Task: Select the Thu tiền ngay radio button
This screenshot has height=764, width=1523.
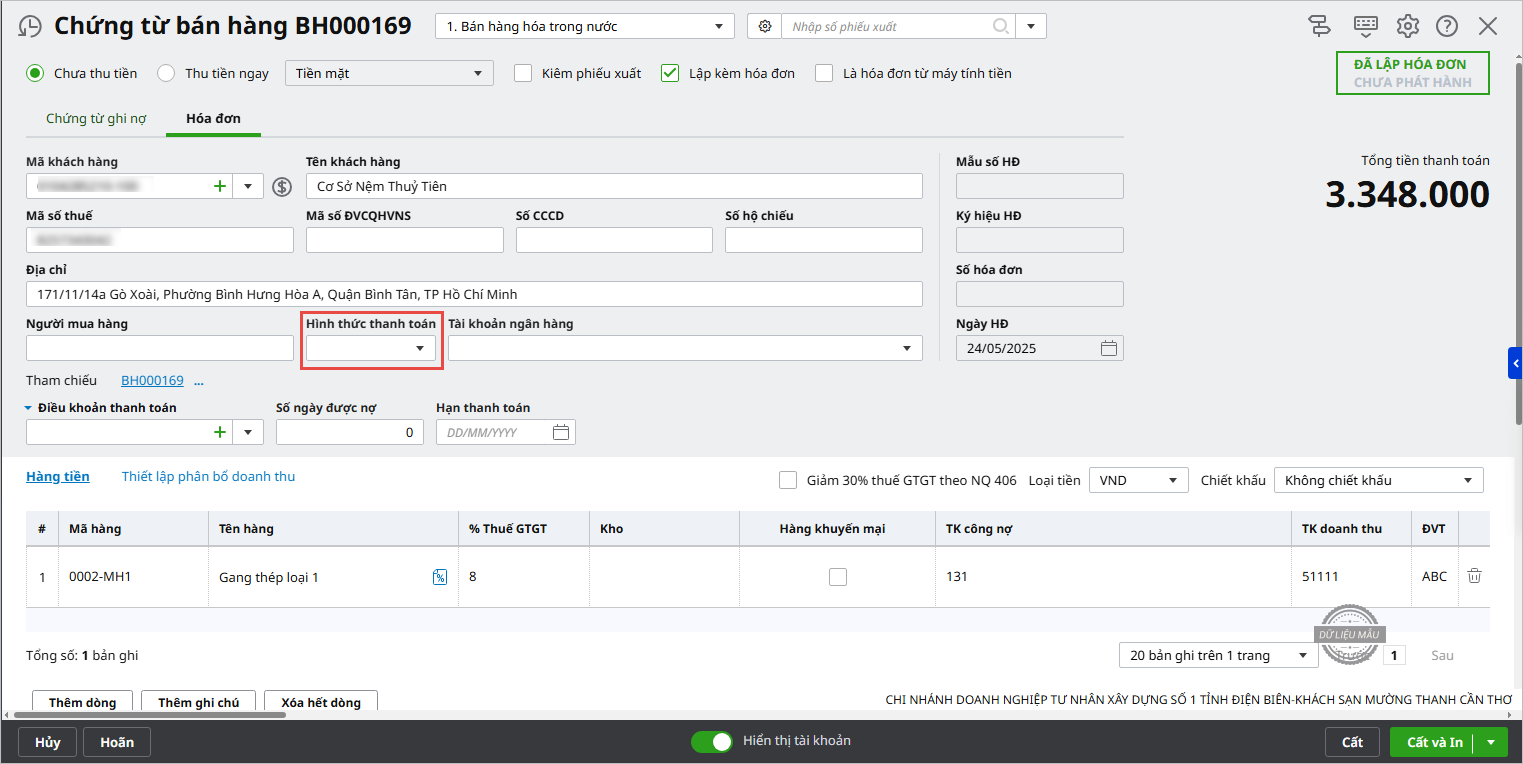Action: click(166, 73)
